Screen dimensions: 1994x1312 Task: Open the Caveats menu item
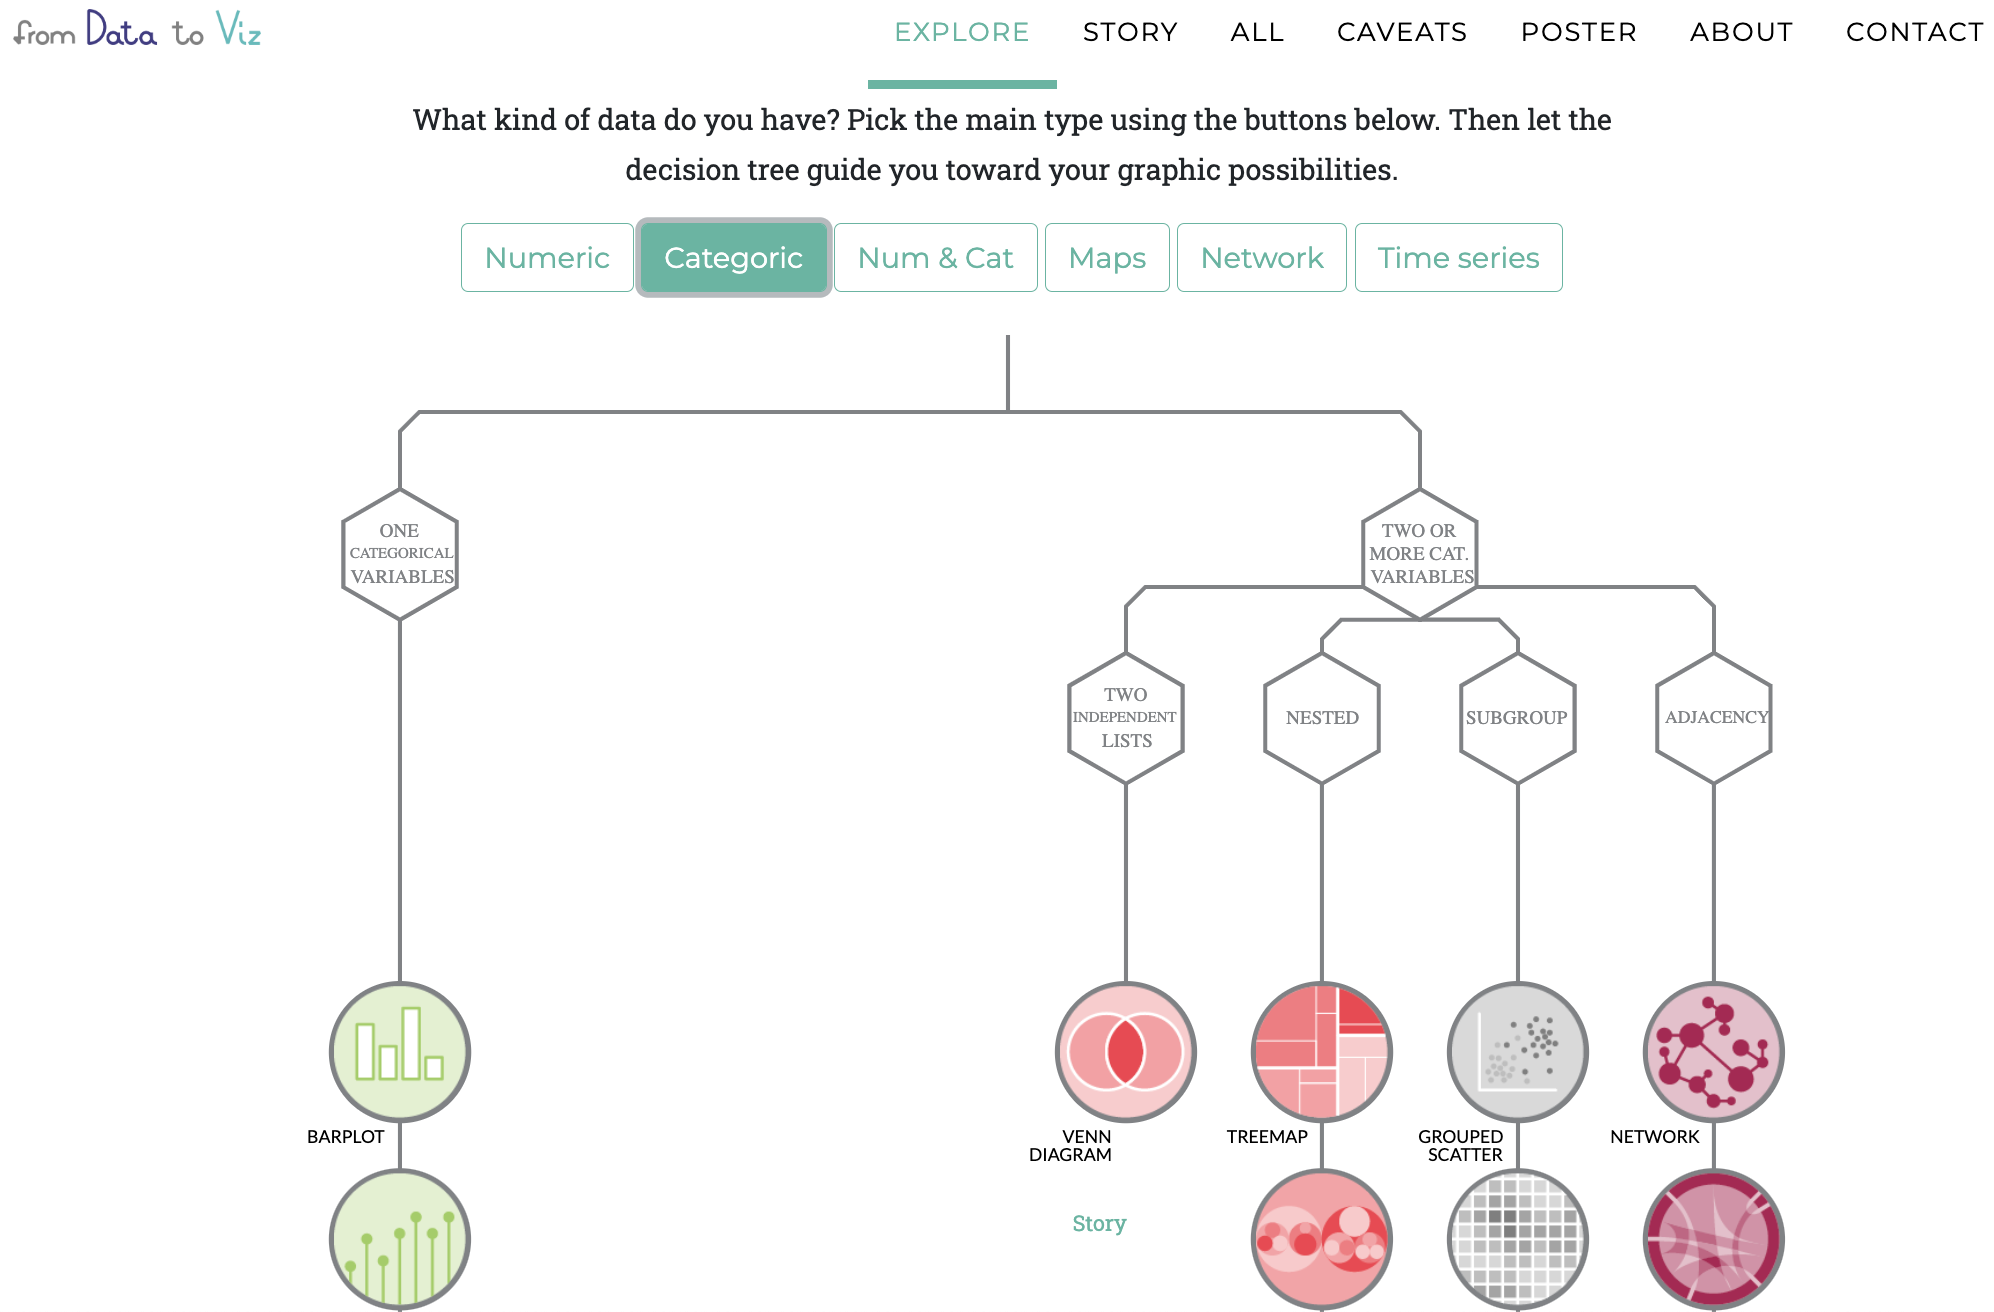1402,32
